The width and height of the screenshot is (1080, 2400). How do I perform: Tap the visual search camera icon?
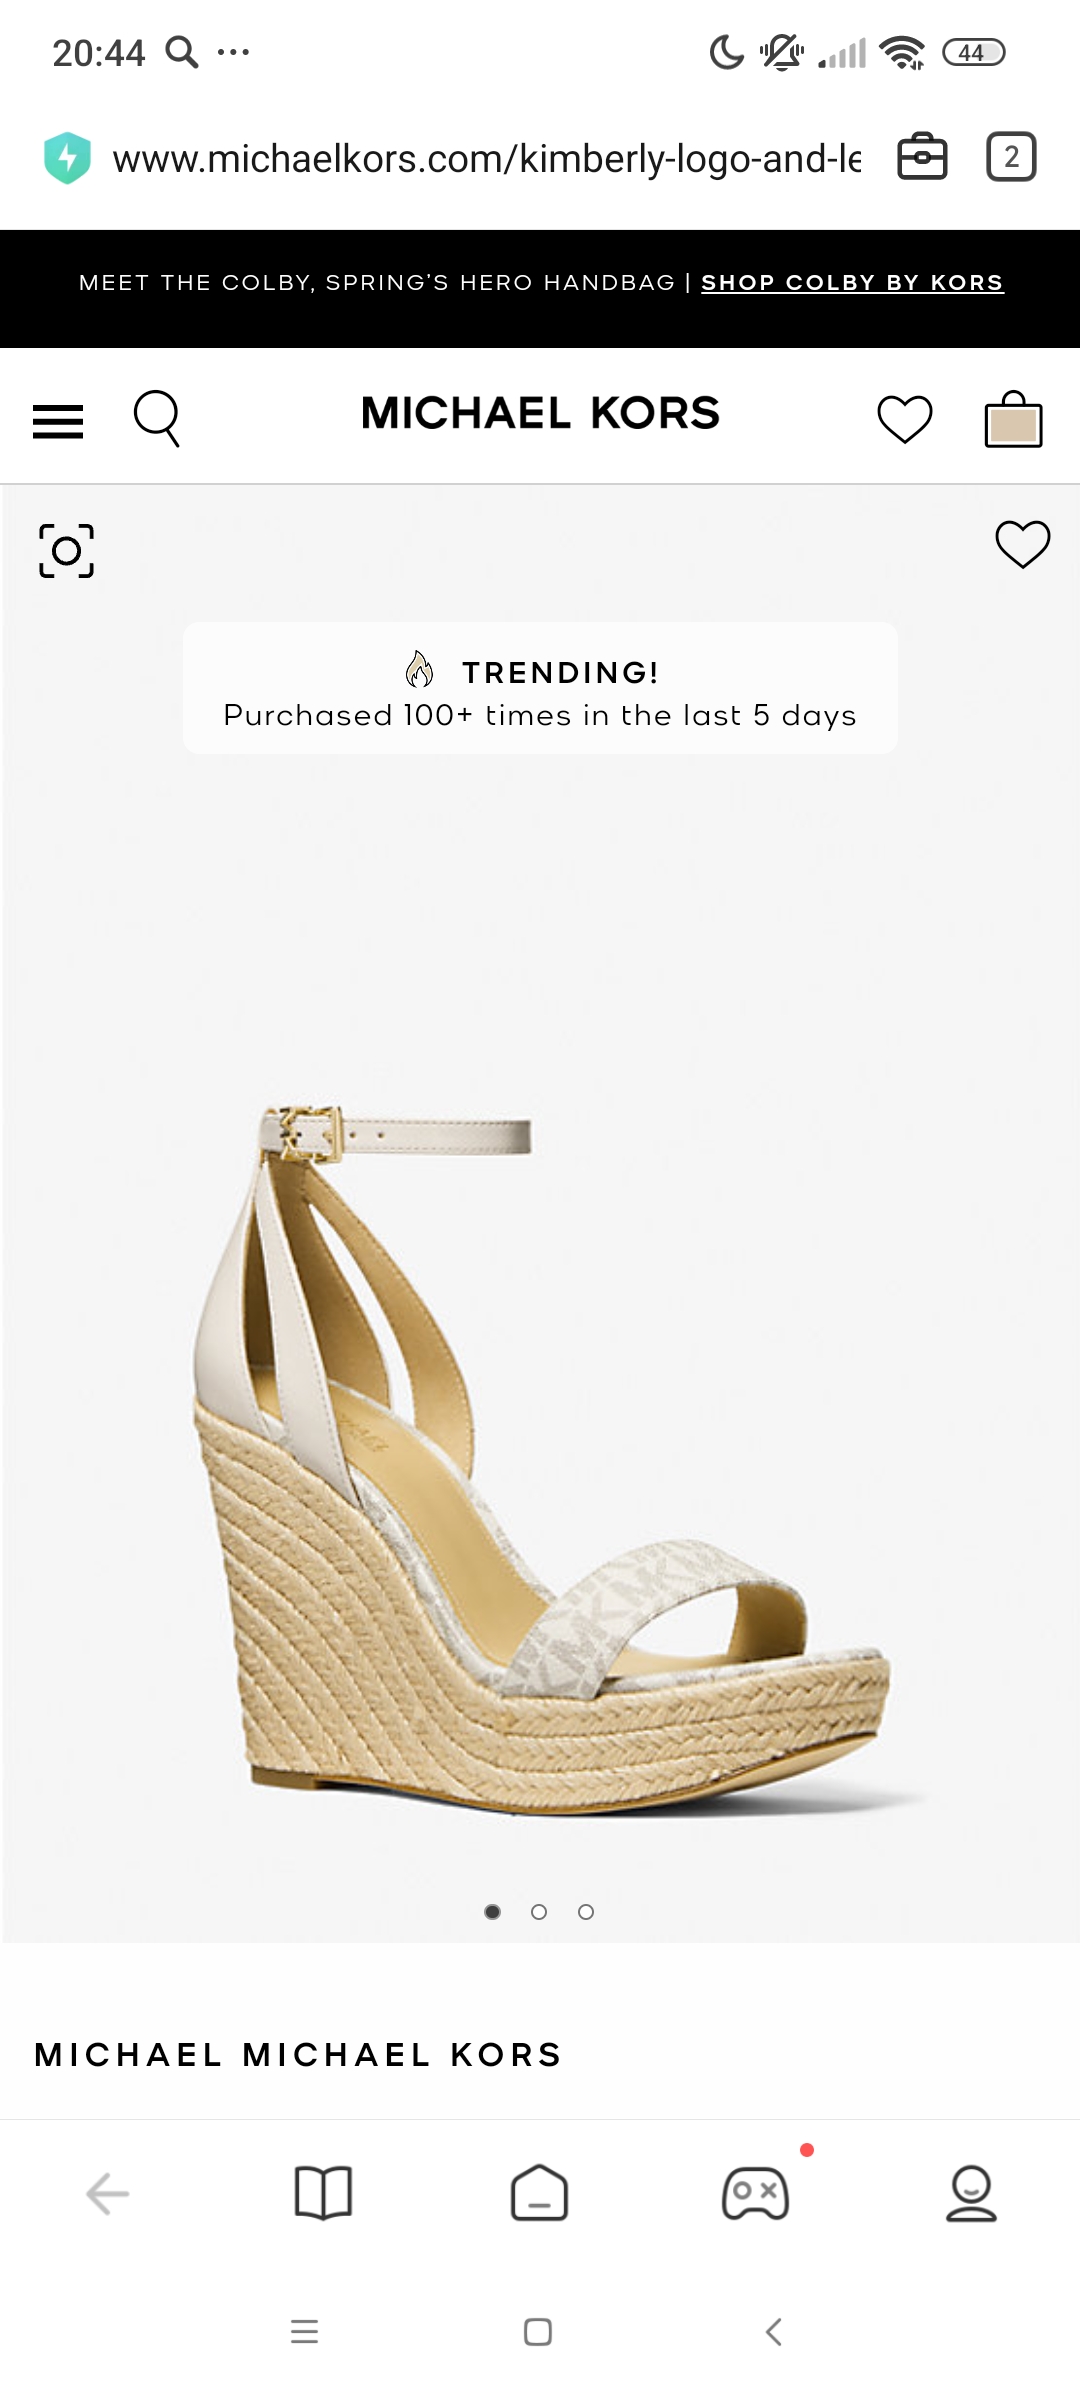coord(66,550)
